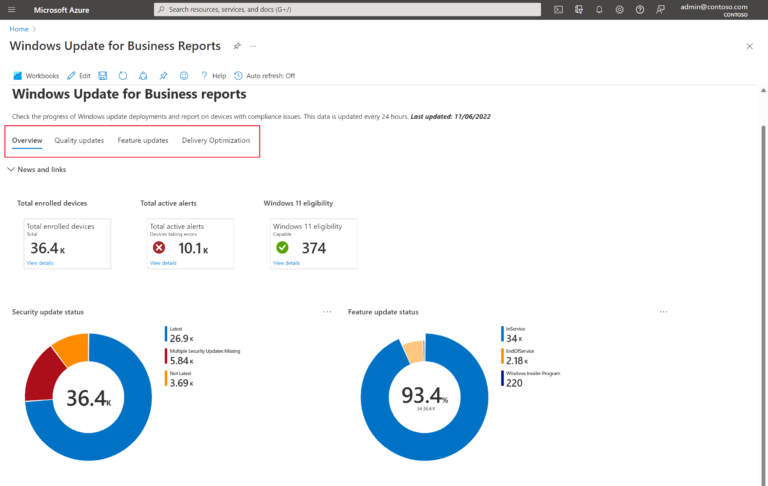Close the Windows Update for Business Reports blade
768x486 pixels.
tap(749, 46)
